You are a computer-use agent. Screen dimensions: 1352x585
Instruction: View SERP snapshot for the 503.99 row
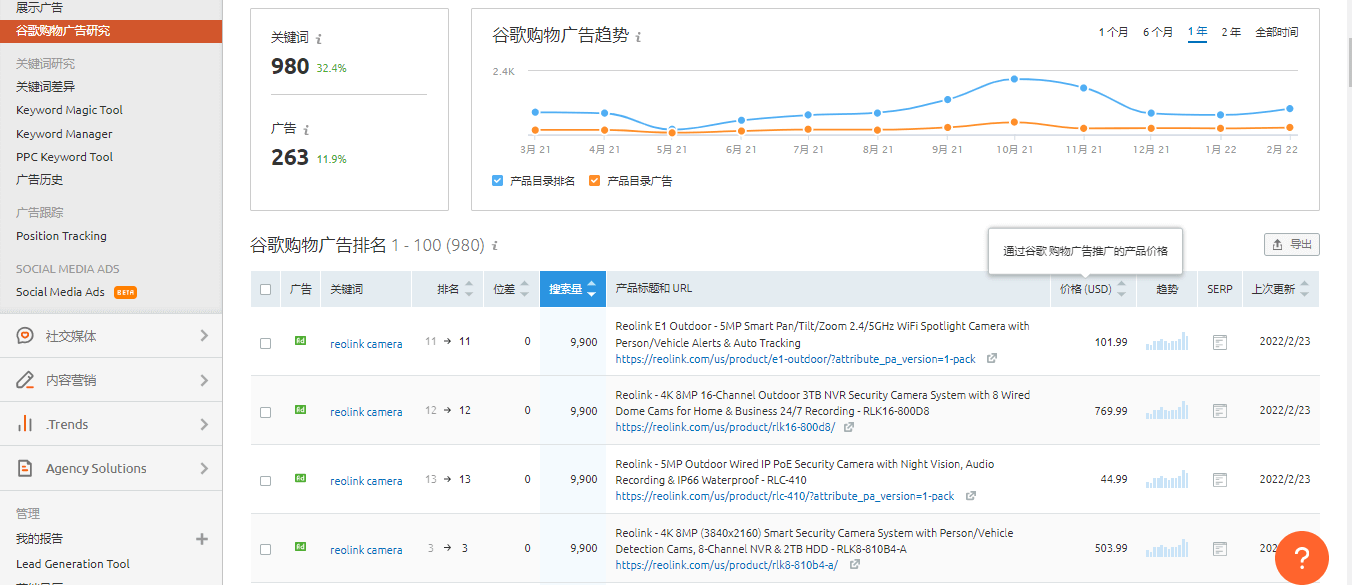coord(1219,549)
